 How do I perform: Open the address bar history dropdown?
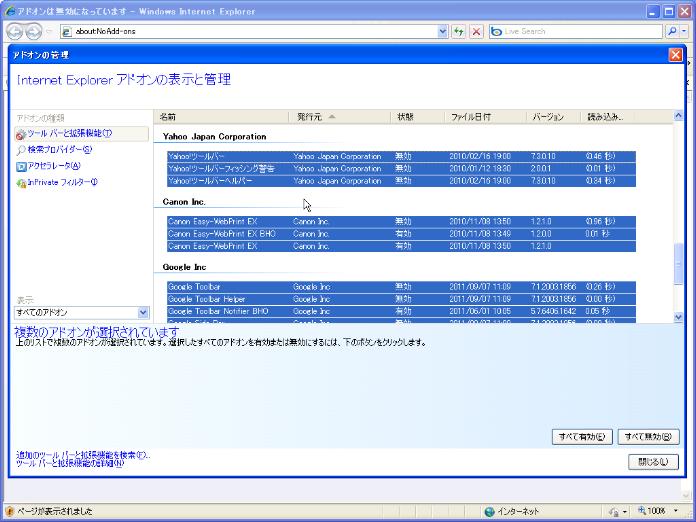[x=443, y=32]
